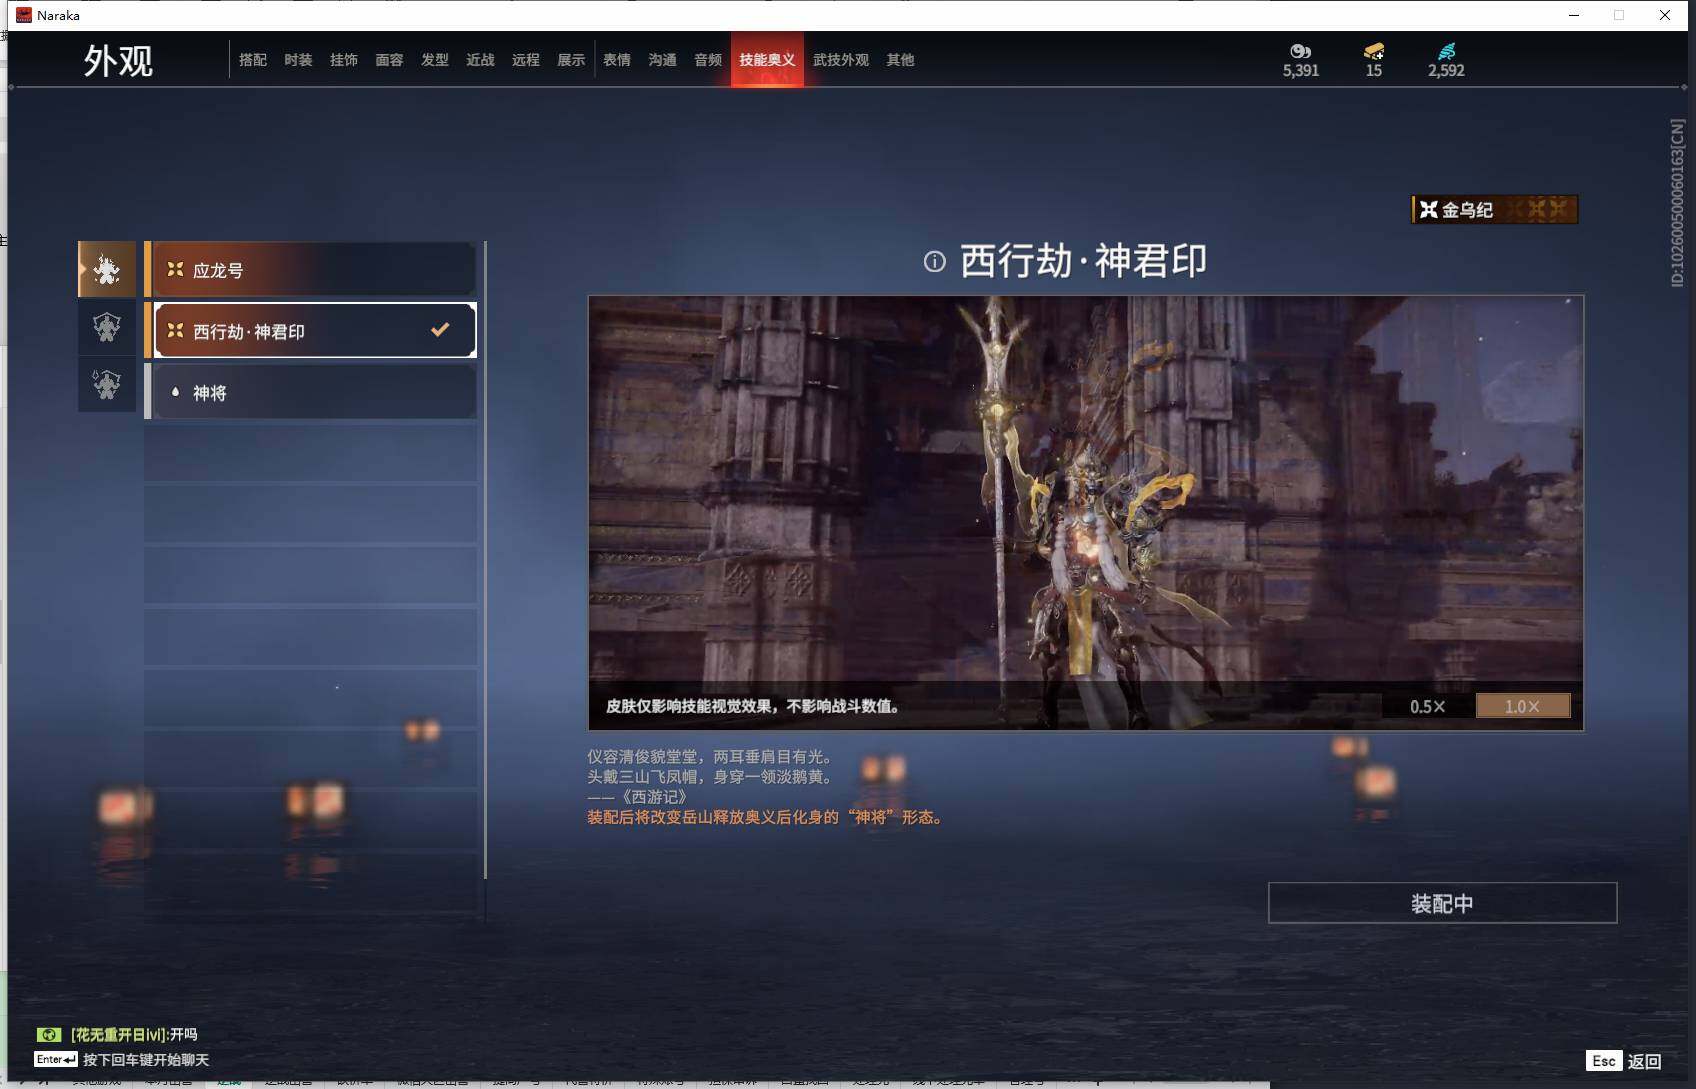The height and width of the screenshot is (1089, 1696).
Task: Open the 展示 tab
Action: (x=571, y=60)
